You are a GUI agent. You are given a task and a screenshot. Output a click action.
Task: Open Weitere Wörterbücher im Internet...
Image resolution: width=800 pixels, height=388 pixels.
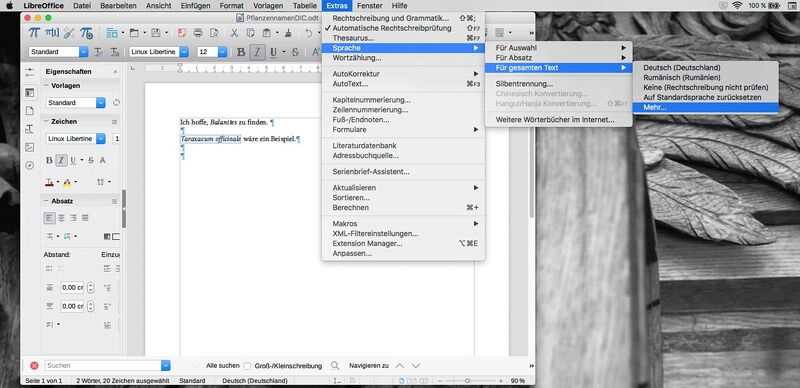point(558,120)
